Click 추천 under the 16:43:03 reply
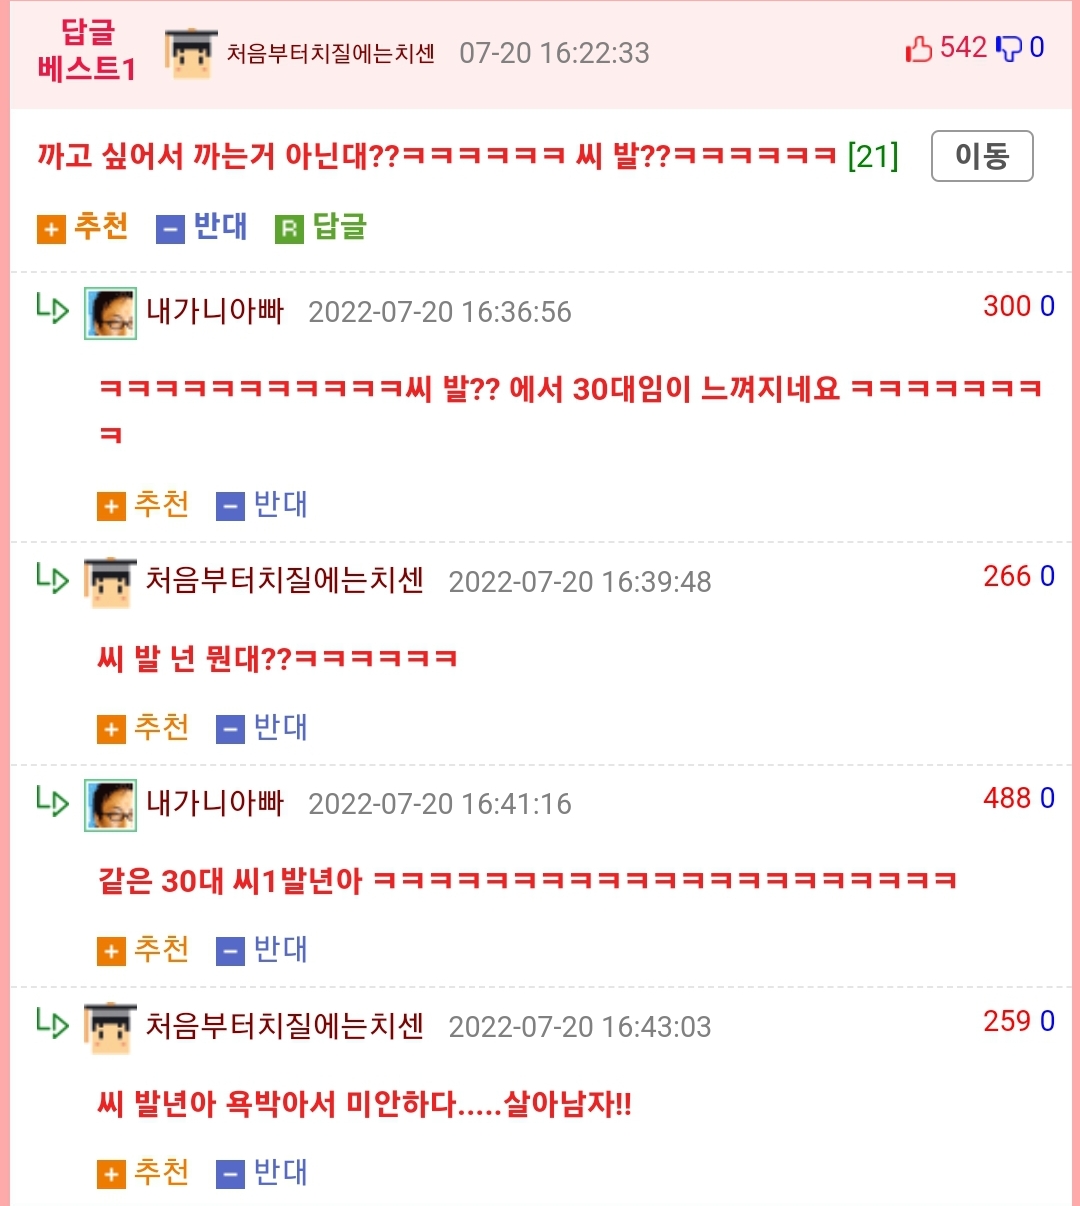The height and width of the screenshot is (1206, 1080). pyautogui.click(x=143, y=1173)
